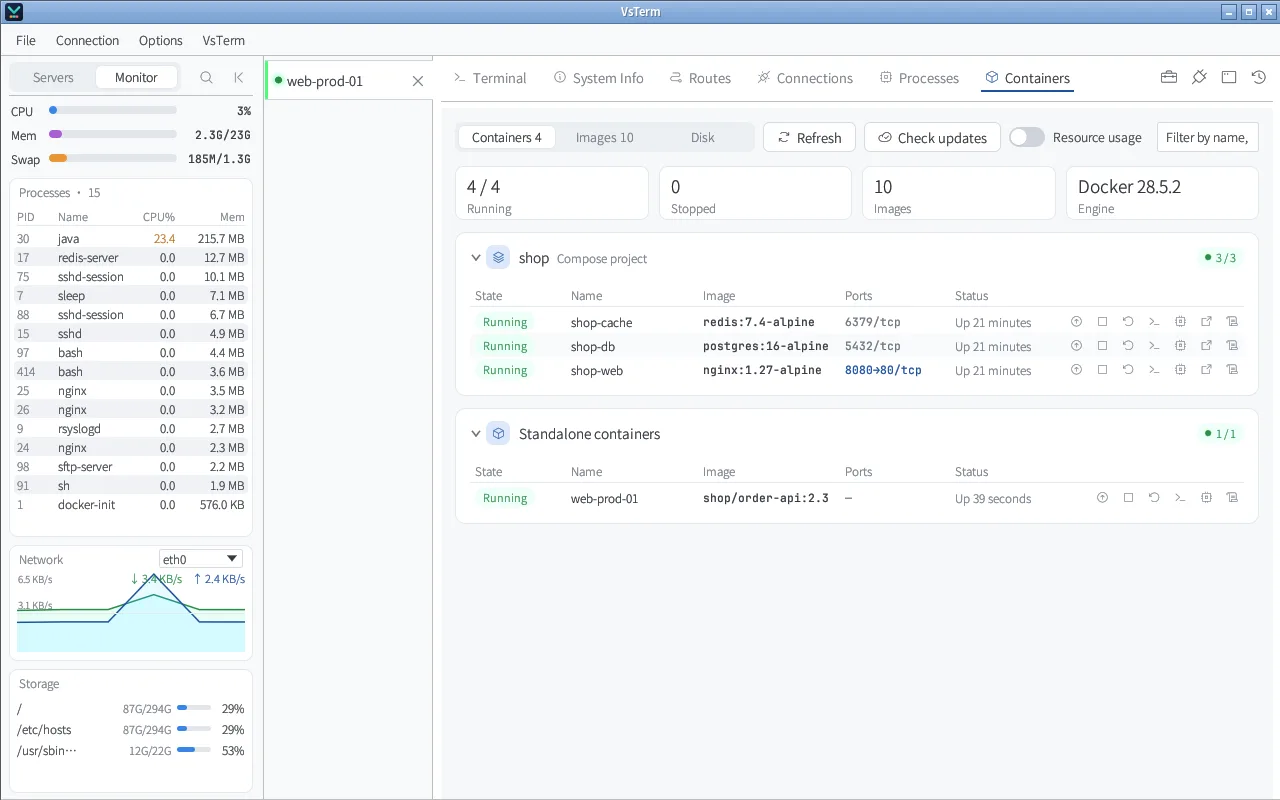Image resolution: width=1280 pixels, height=800 pixels.
Task: Open the toolbox icon in the top toolbar
Action: pyautogui.click(x=1168, y=78)
